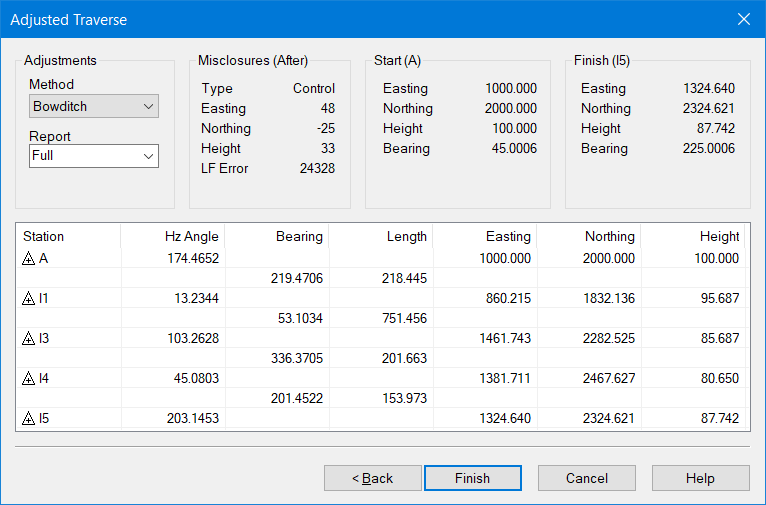The width and height of the screenshot is (766, 505).
Task: Select height value 95.687
Action: coord(720,298)
